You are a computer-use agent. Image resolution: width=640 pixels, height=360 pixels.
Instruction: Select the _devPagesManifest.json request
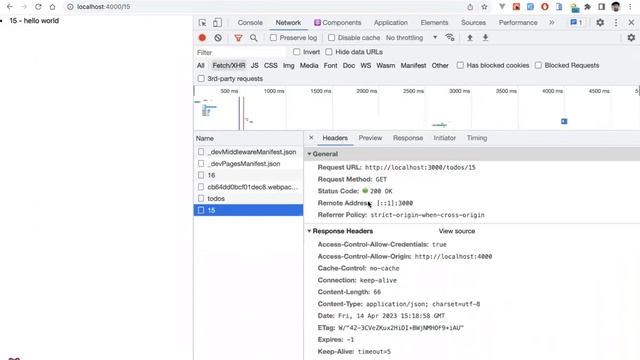click(248, 164)
